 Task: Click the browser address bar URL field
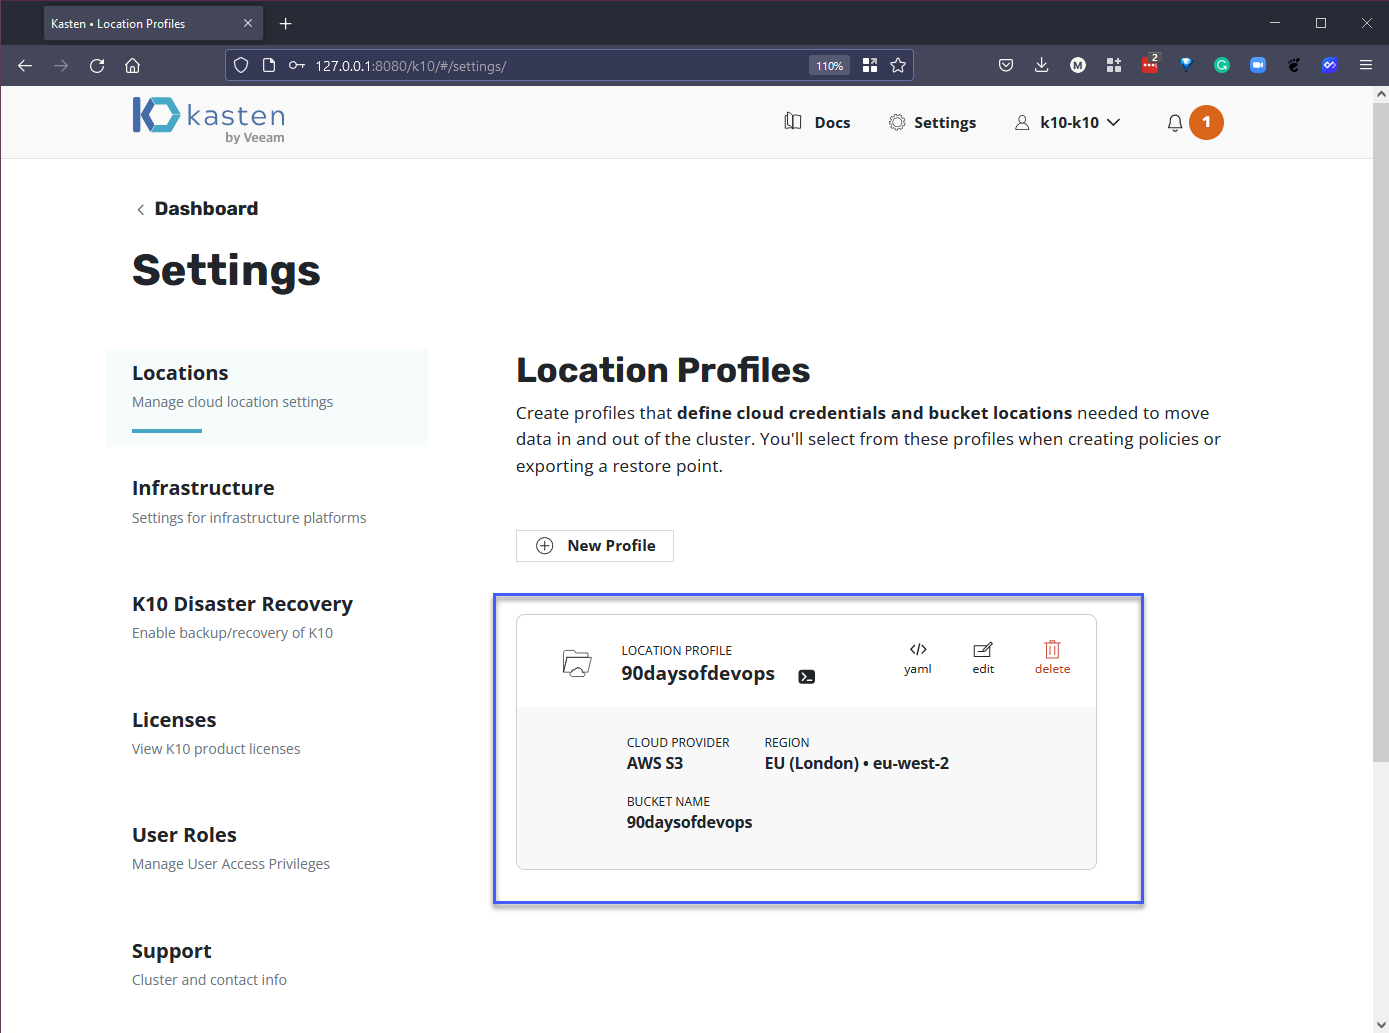tap(550, 66)
